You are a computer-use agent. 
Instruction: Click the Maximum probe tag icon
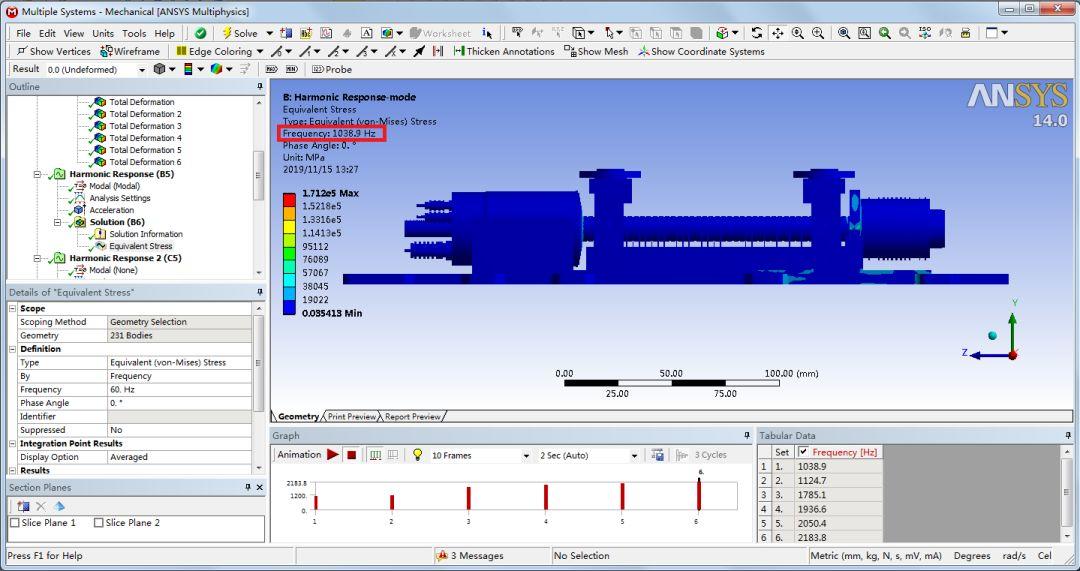click(x=271, y=69)
